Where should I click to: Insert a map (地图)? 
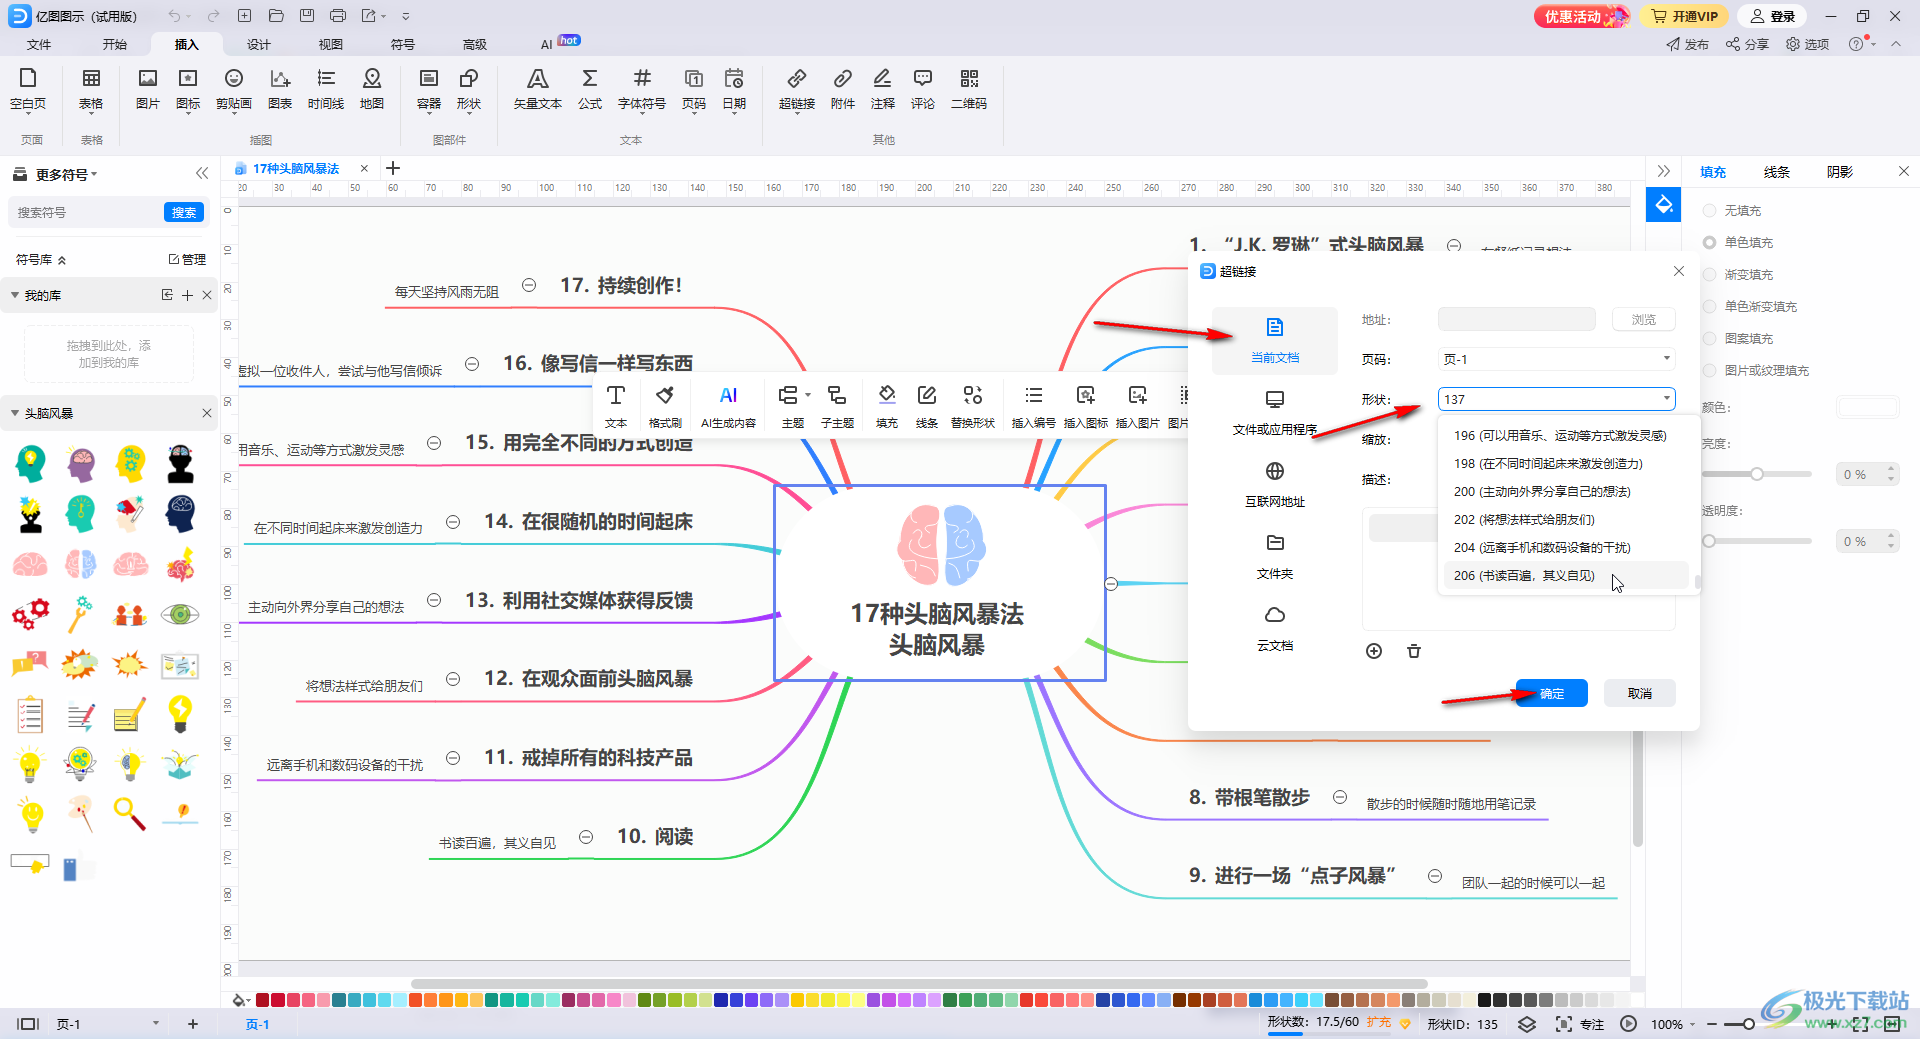pos(372,89)
